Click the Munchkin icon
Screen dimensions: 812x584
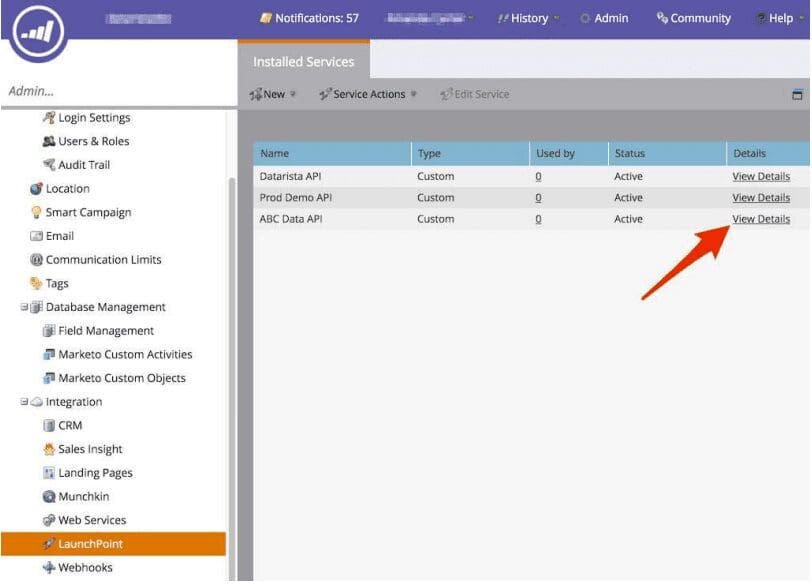49,497
